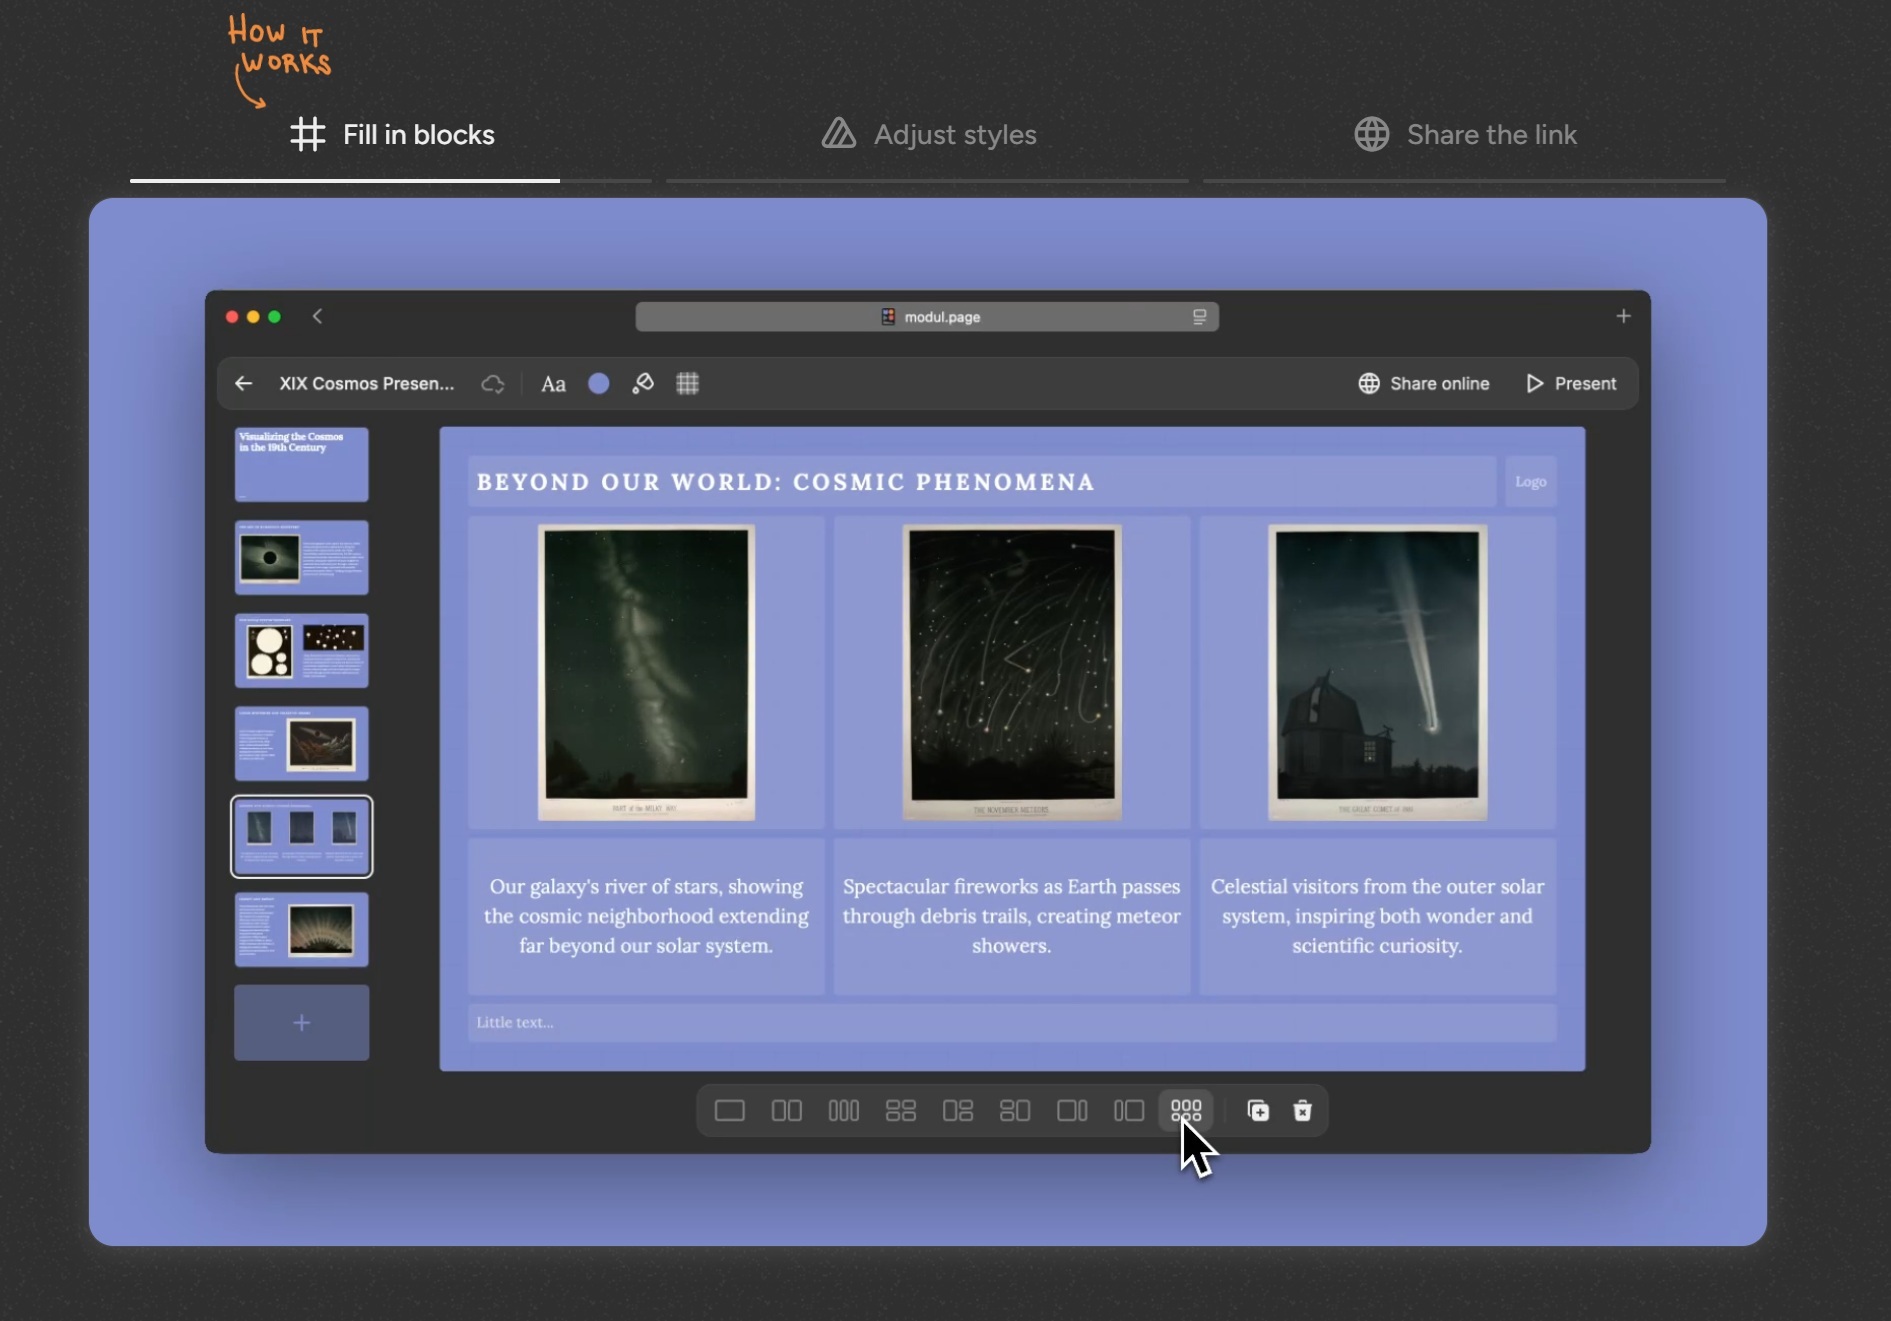Image resolution: width=1891 pixels, height=1321 pixels.
Task: Open the paint bucket fill tool
Action: pos(643,383)
